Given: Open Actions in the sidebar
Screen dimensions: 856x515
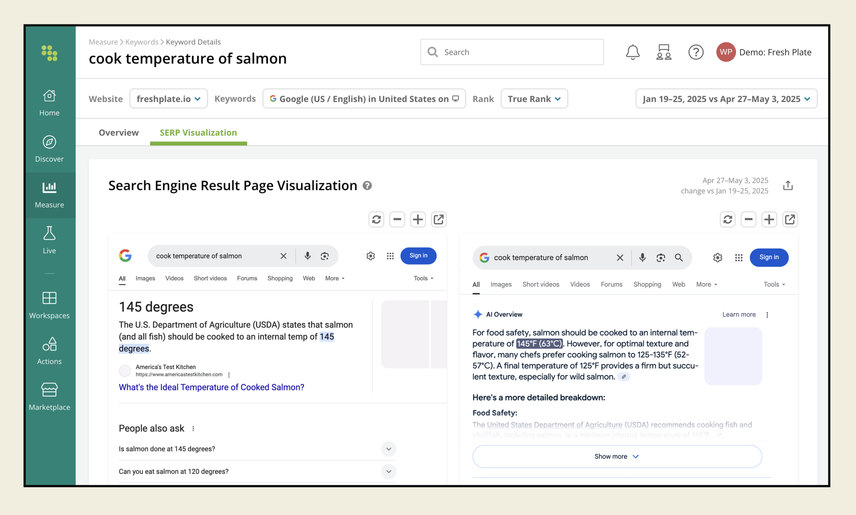Looking at the screenshot, I should (49, 351).
